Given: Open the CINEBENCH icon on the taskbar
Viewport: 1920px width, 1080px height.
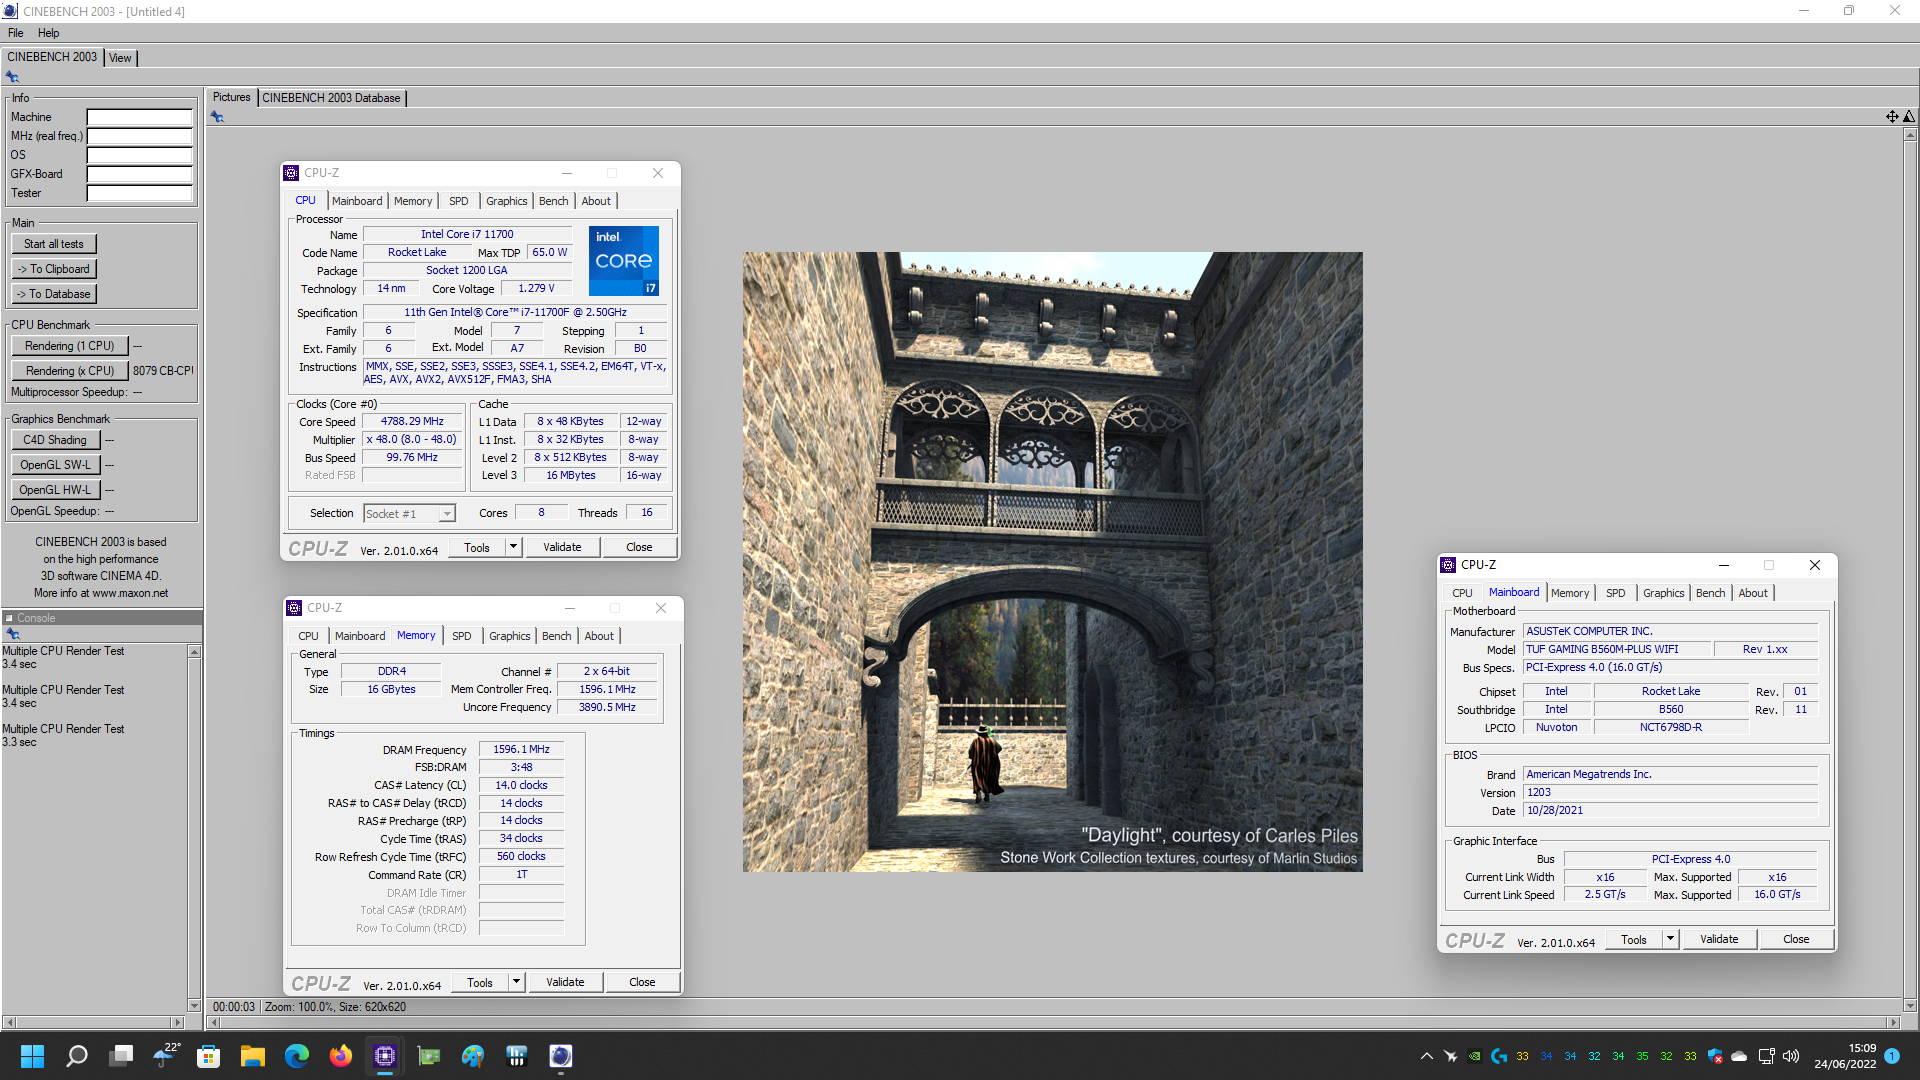Looking at the screenshot, I should (x=561, y=1056).
